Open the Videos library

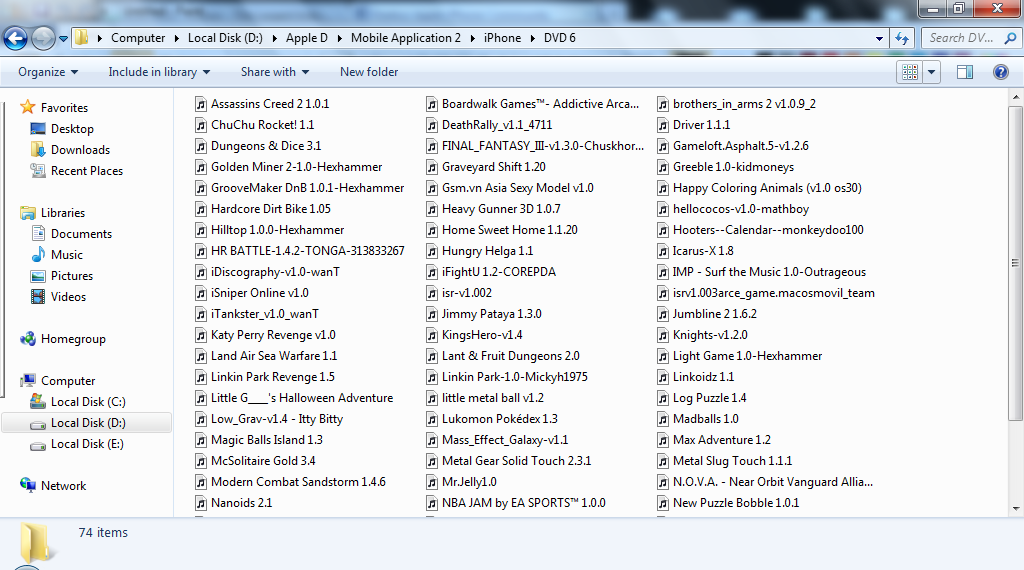click(x=68, y=296)
